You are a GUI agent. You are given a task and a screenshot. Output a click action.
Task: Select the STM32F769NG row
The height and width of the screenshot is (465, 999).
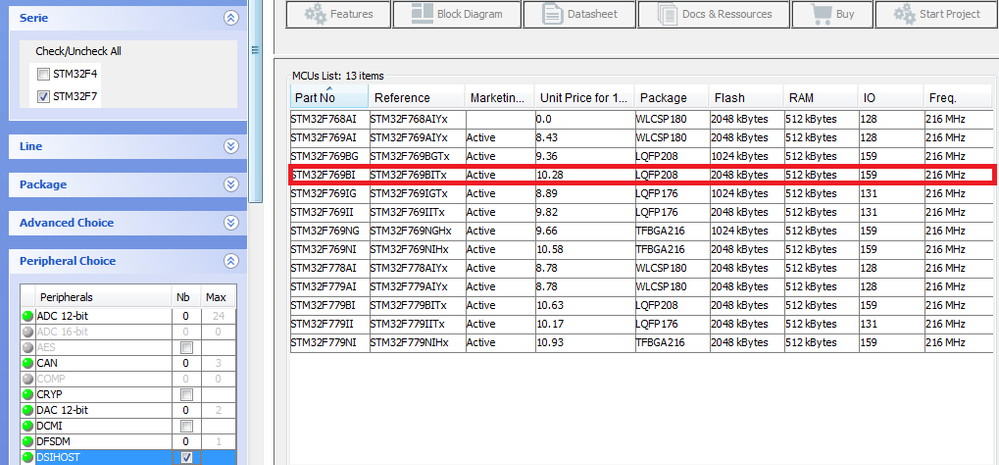tap(641, 231)
